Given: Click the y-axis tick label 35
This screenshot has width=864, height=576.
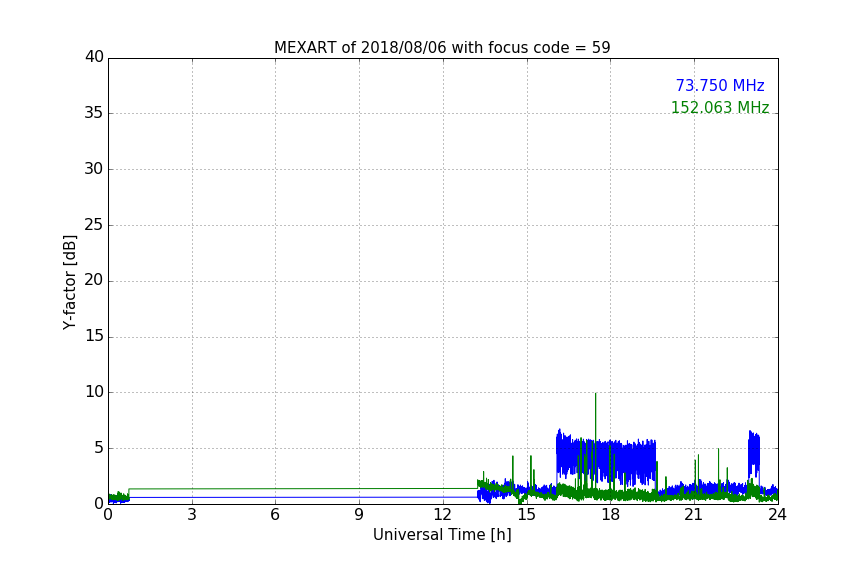Looking at the screenshot, I should (94, 113).
